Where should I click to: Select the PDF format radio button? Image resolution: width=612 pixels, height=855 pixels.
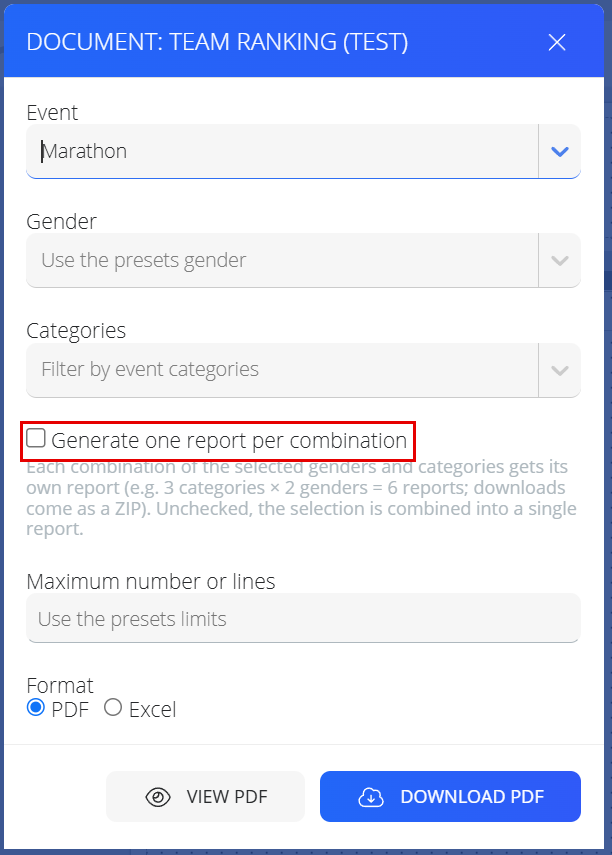pyautogui.click(x=36, y=708)
